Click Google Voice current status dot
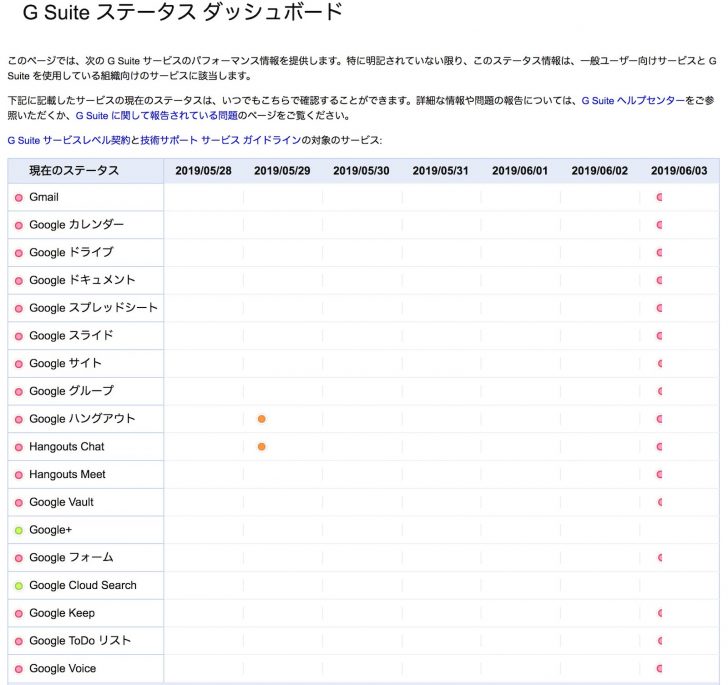This screenshot has height=685, width=728. point(19,669)
